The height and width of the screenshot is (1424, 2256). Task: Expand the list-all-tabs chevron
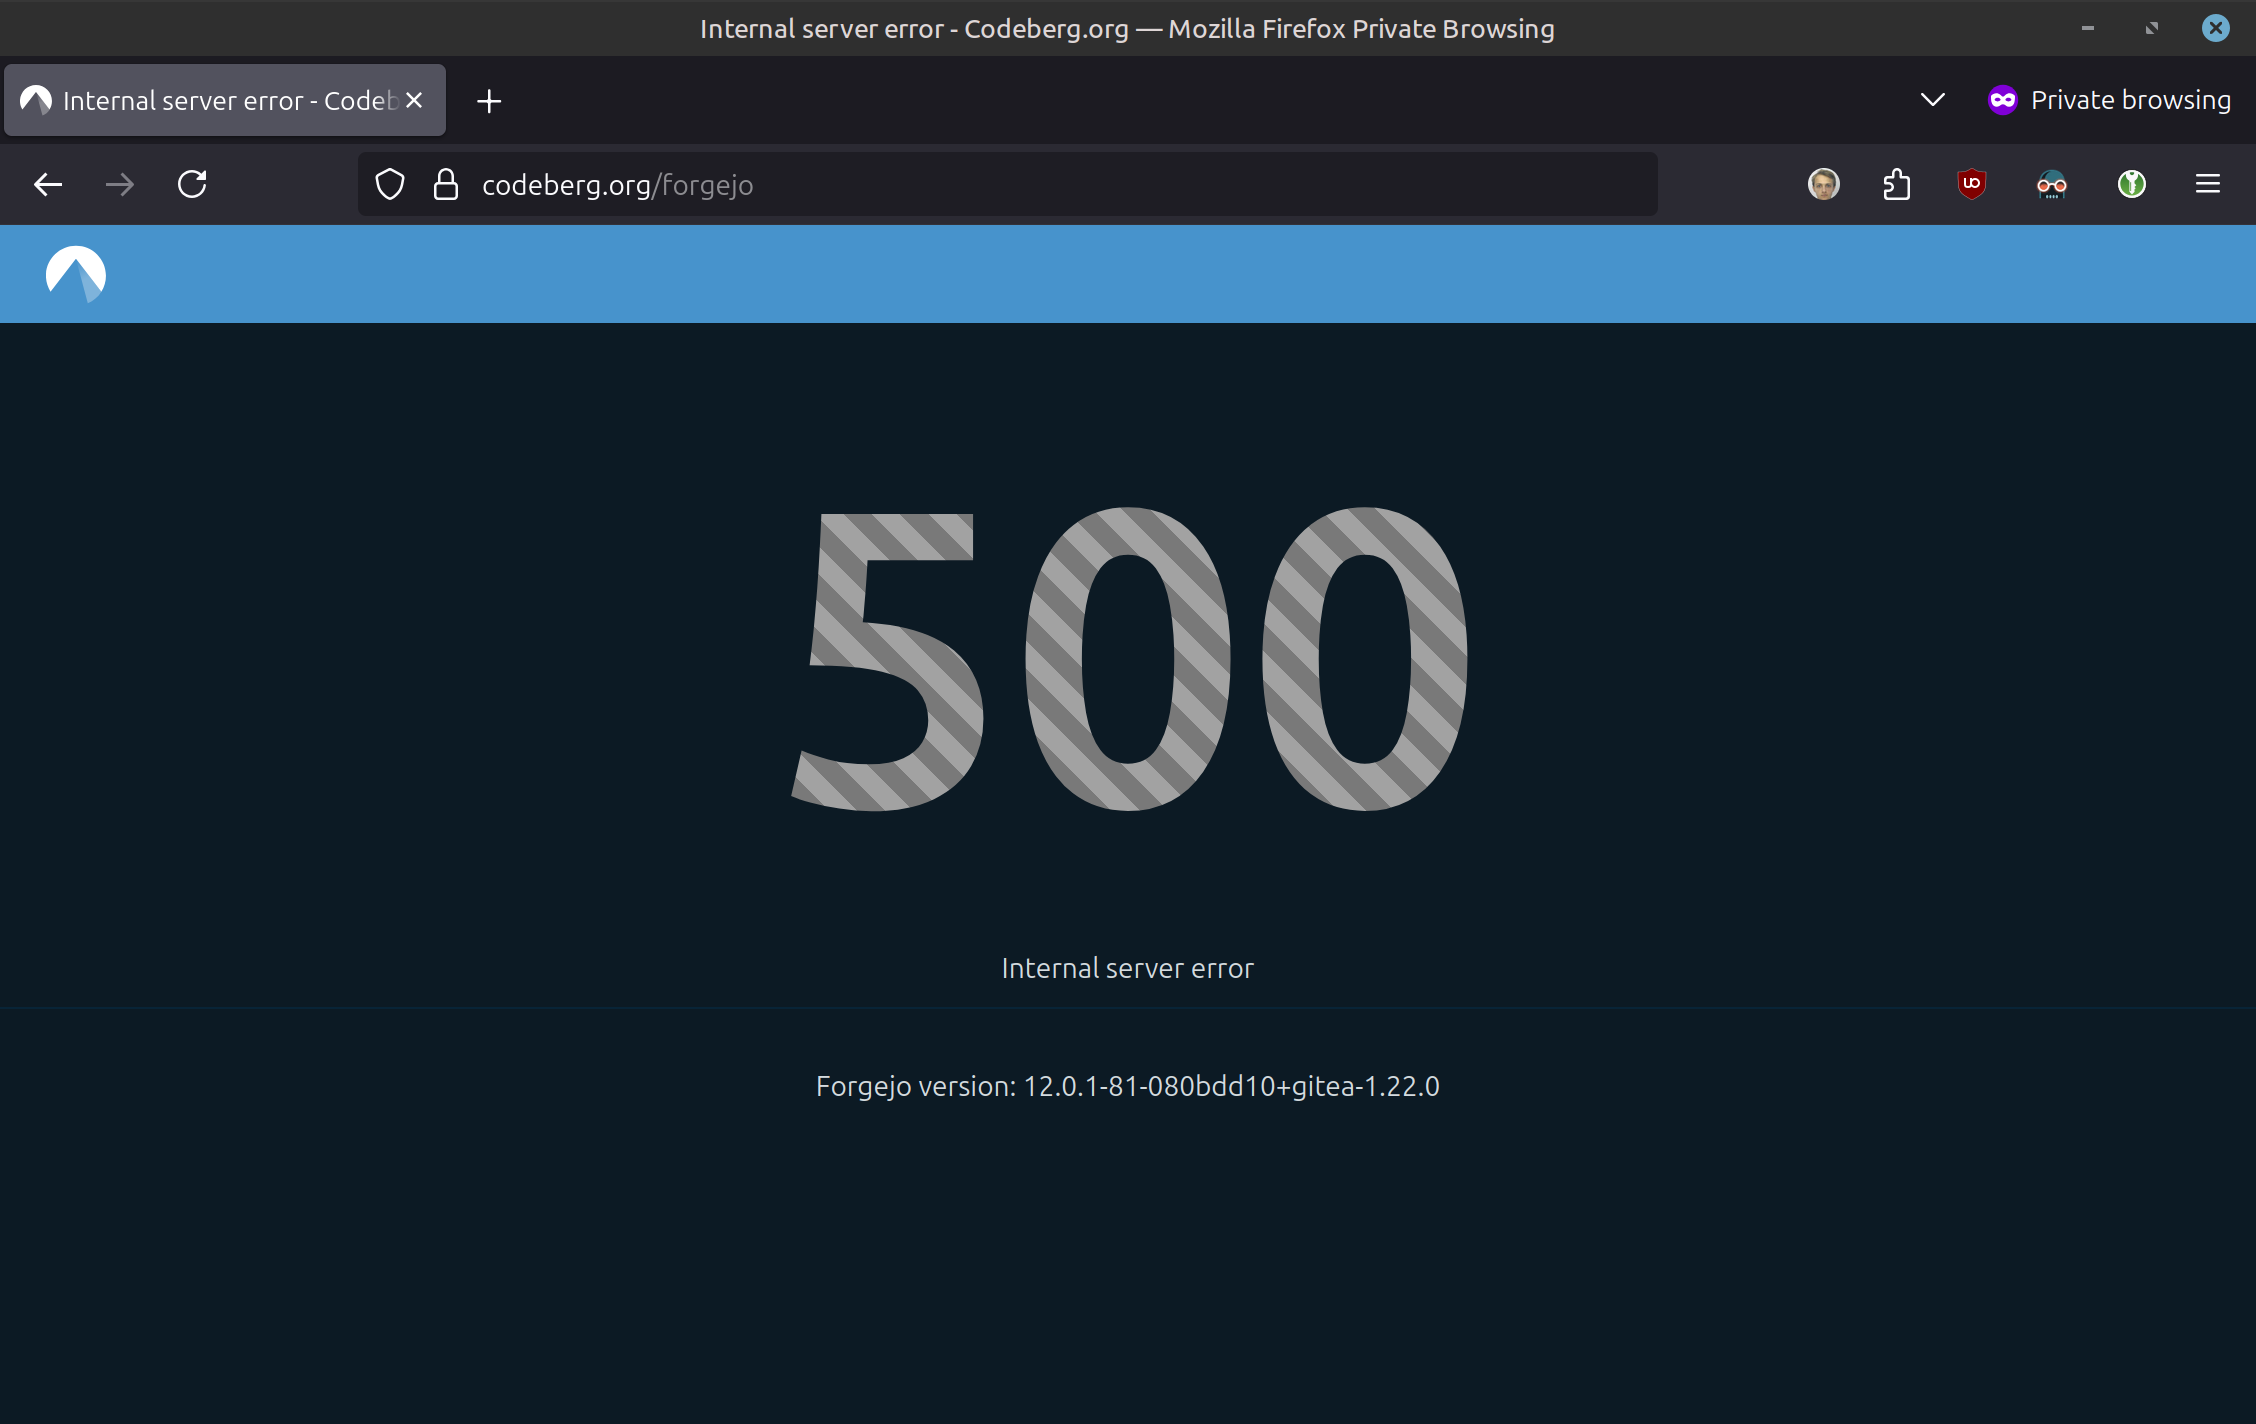(x=1932, y=100)
